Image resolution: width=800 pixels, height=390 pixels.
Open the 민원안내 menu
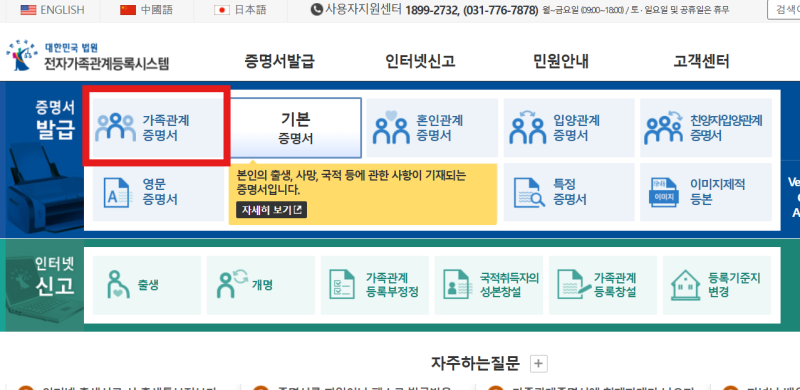561,61
